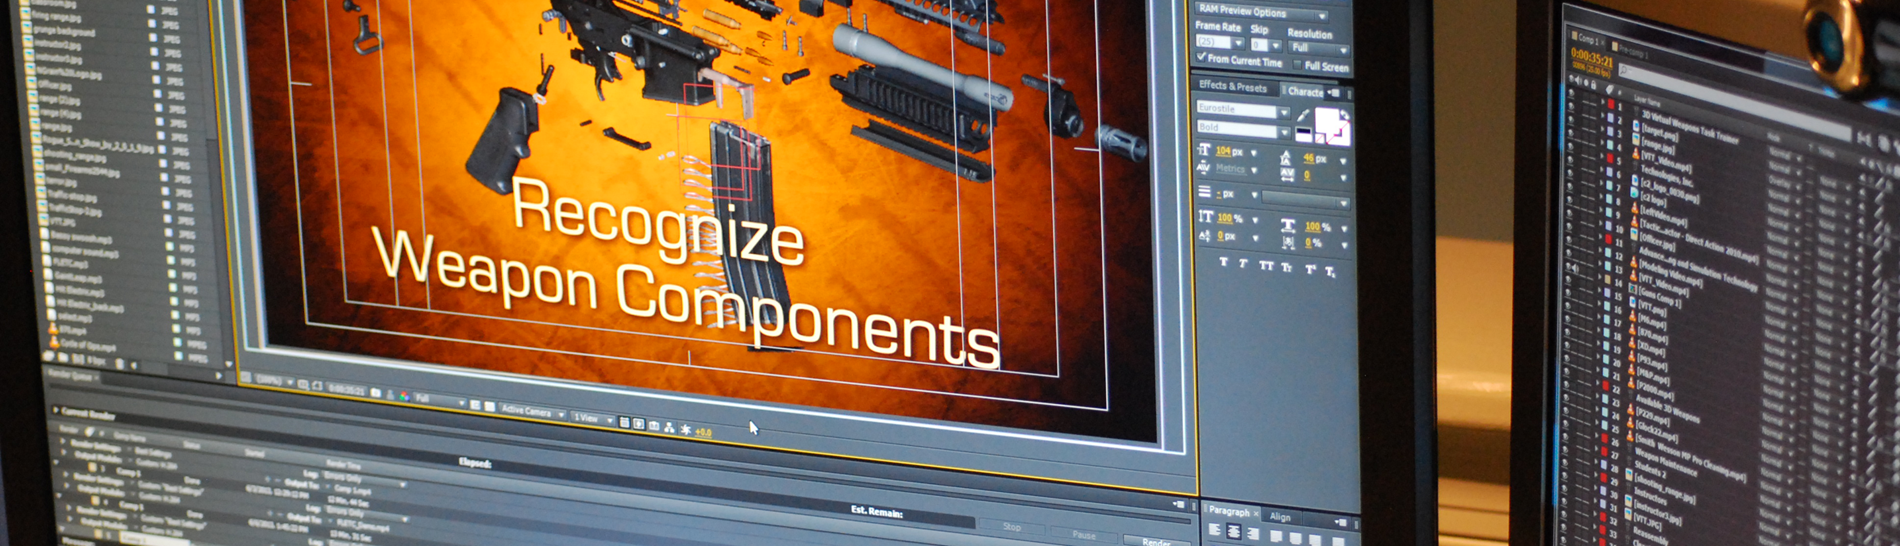This screenshot has height=546, width=1900.
Task: Toggle the region of interest icon
Action: [x=475, y=405]
